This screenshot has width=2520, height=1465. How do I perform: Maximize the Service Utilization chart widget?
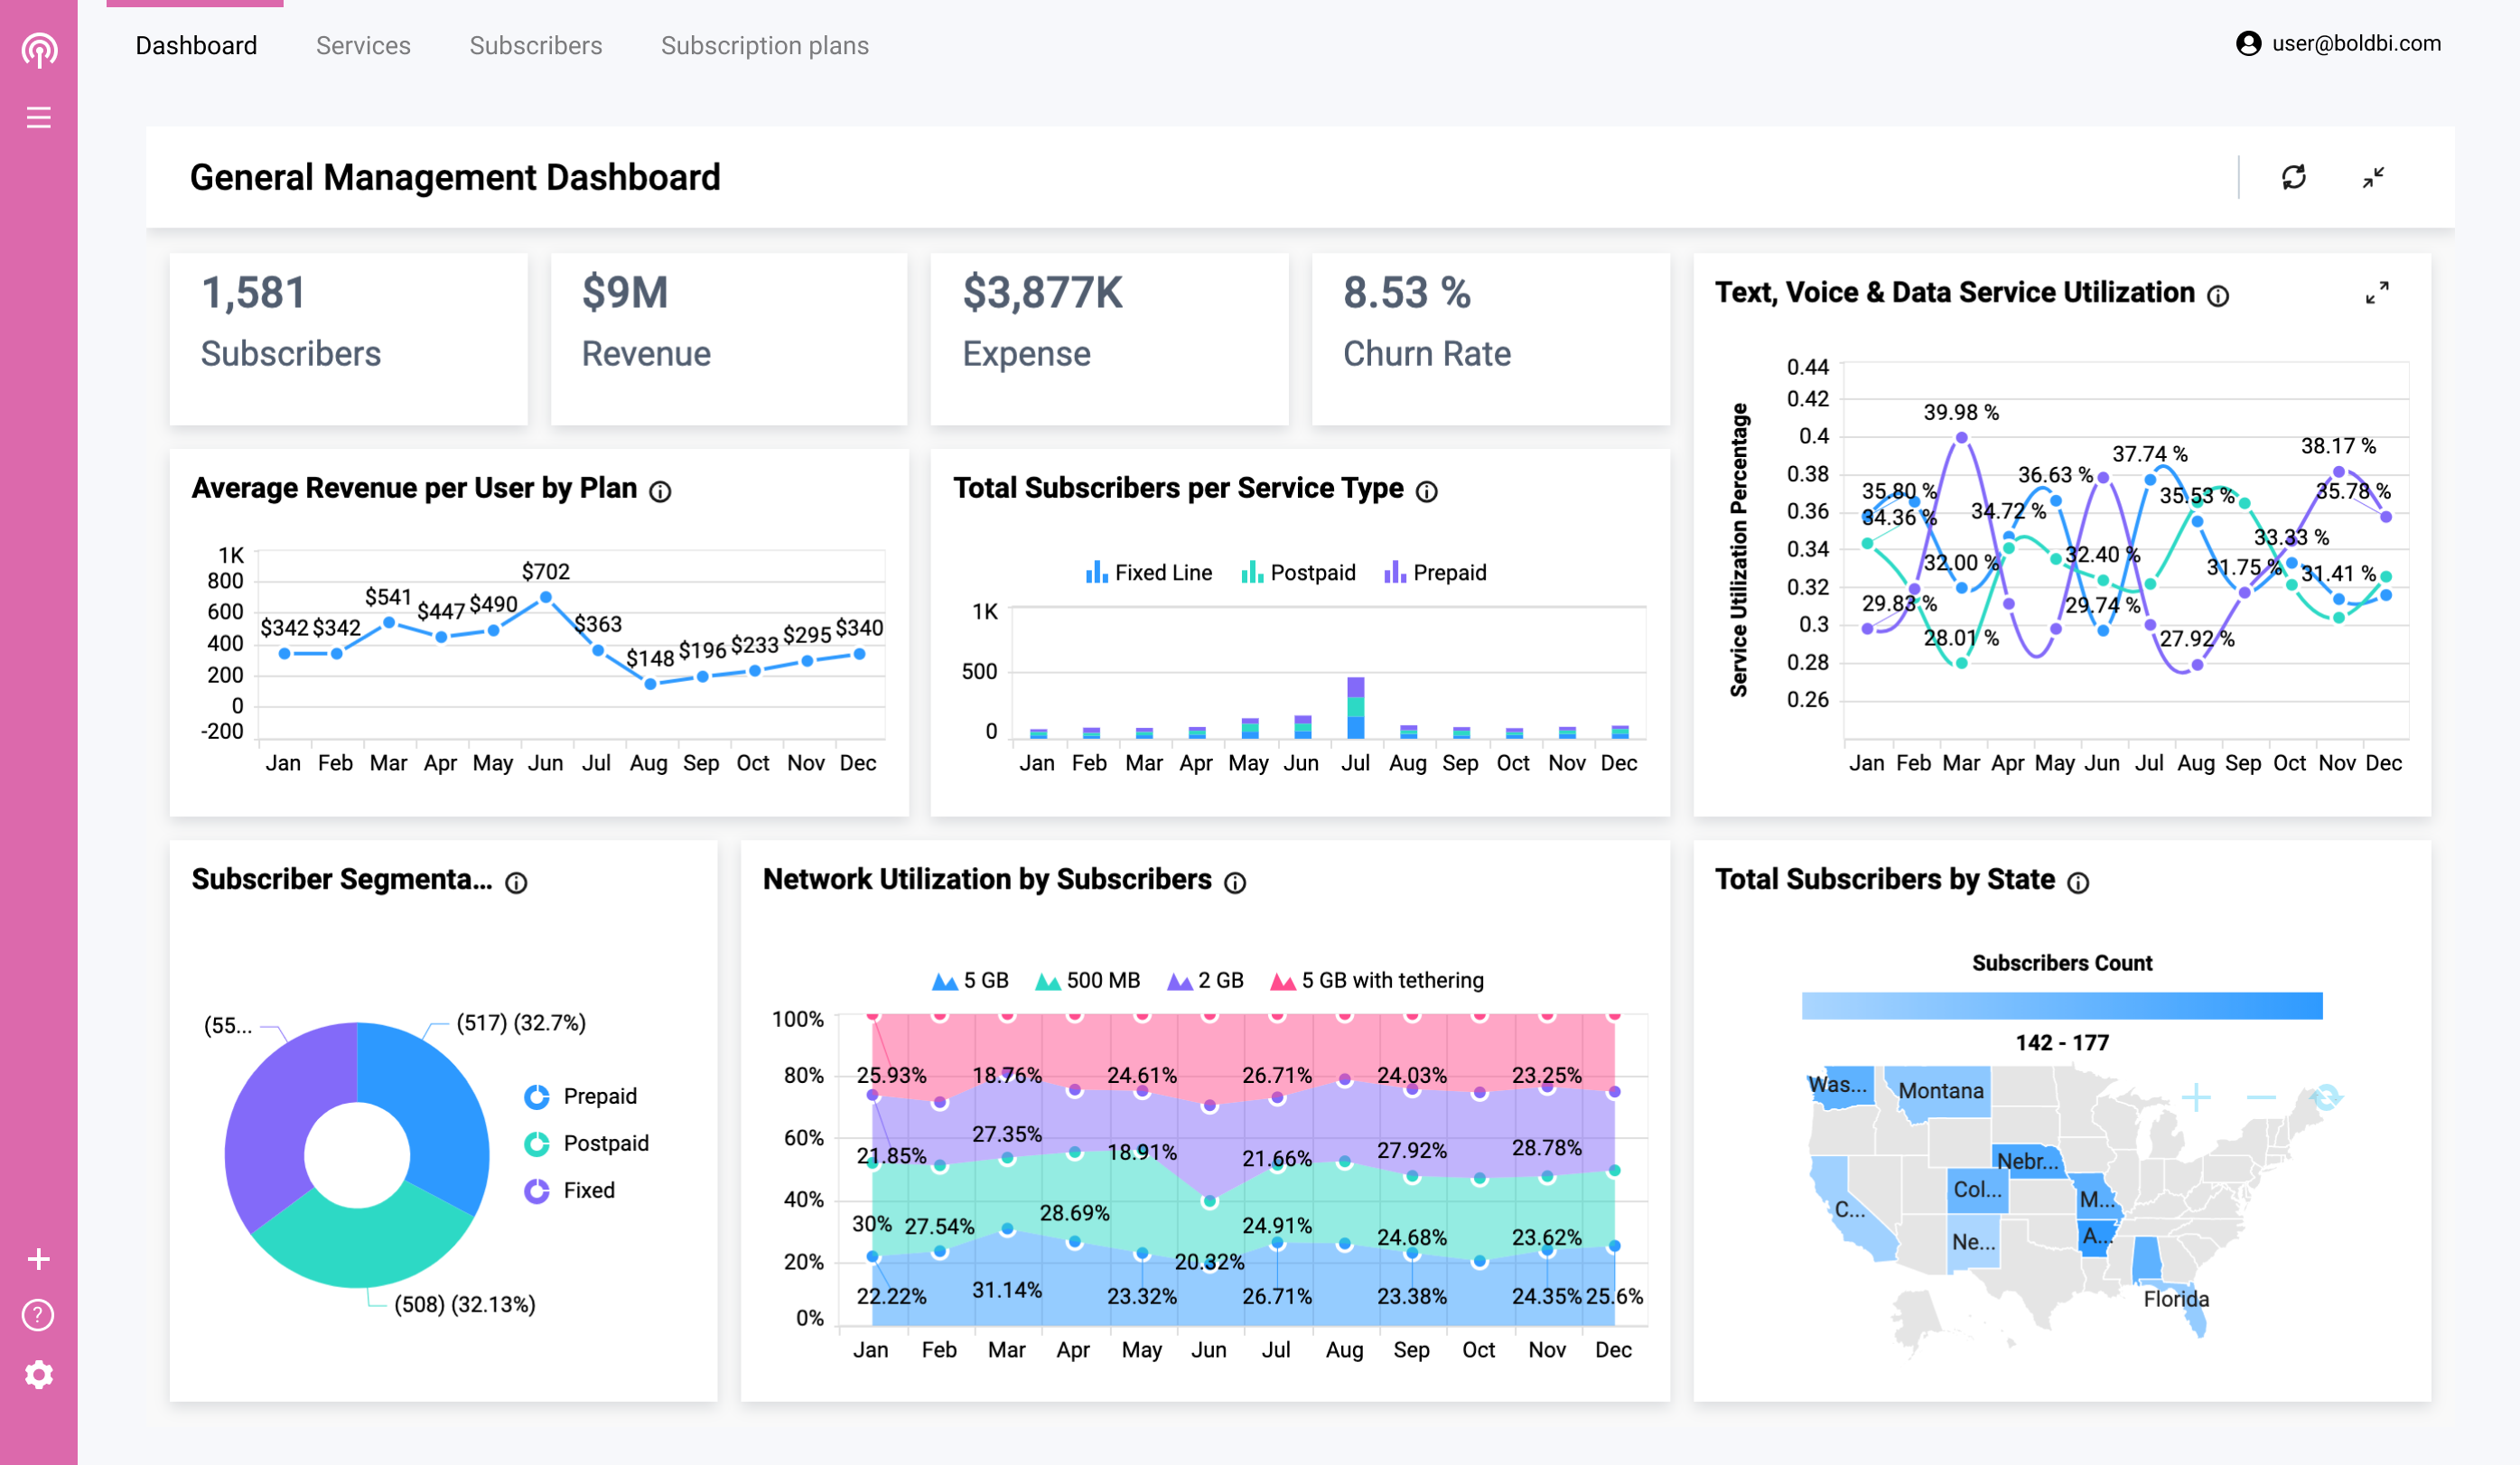coord(2377,293)
